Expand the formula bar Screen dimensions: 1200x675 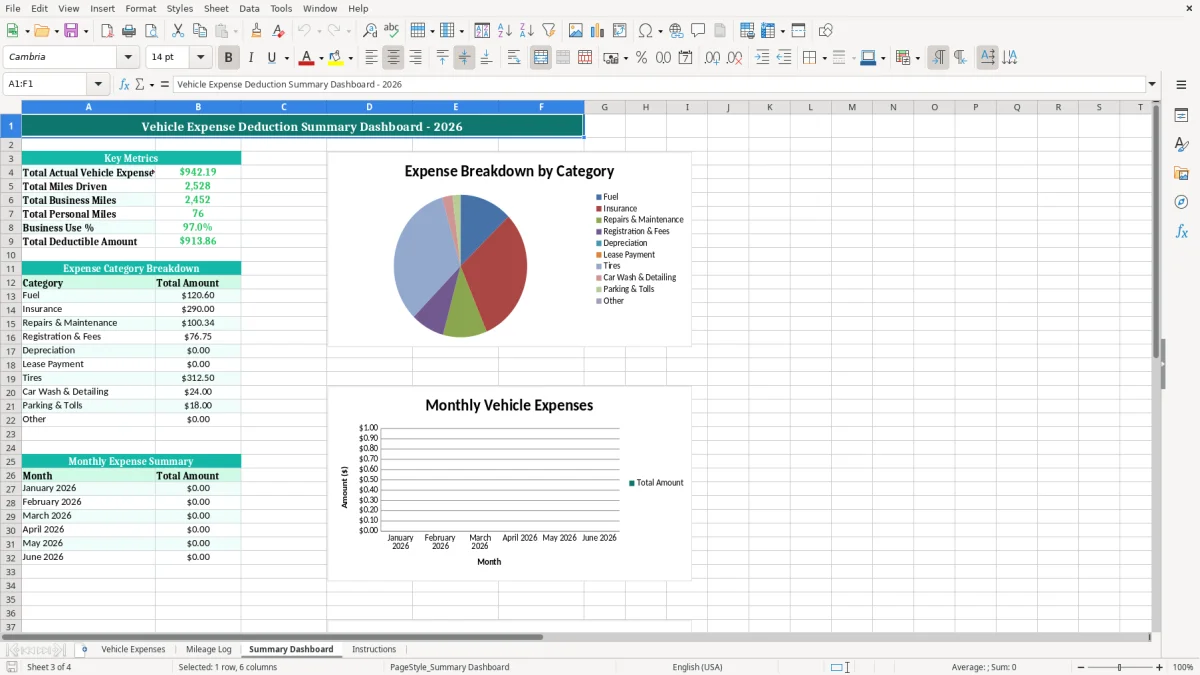tap(1152, 85)
